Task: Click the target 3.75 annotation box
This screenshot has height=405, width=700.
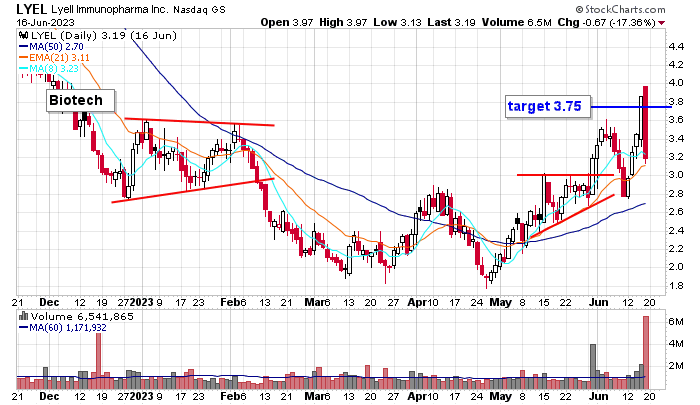Action: (x=548, y=106)
